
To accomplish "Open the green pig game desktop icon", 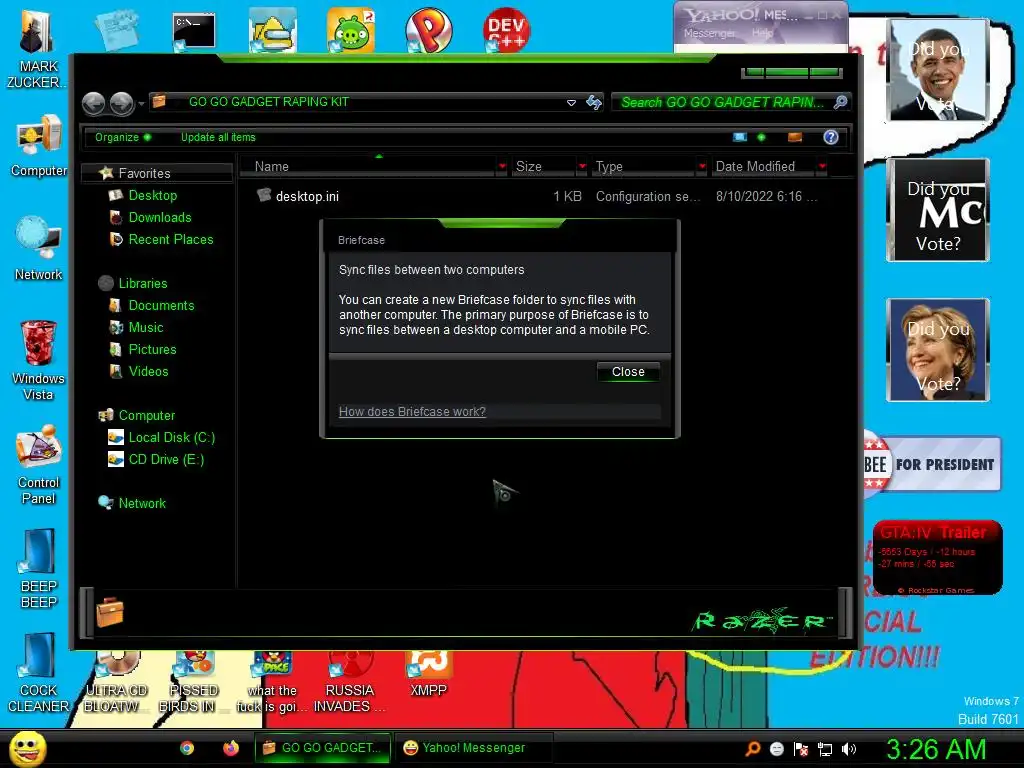I will tap(351, 30).
